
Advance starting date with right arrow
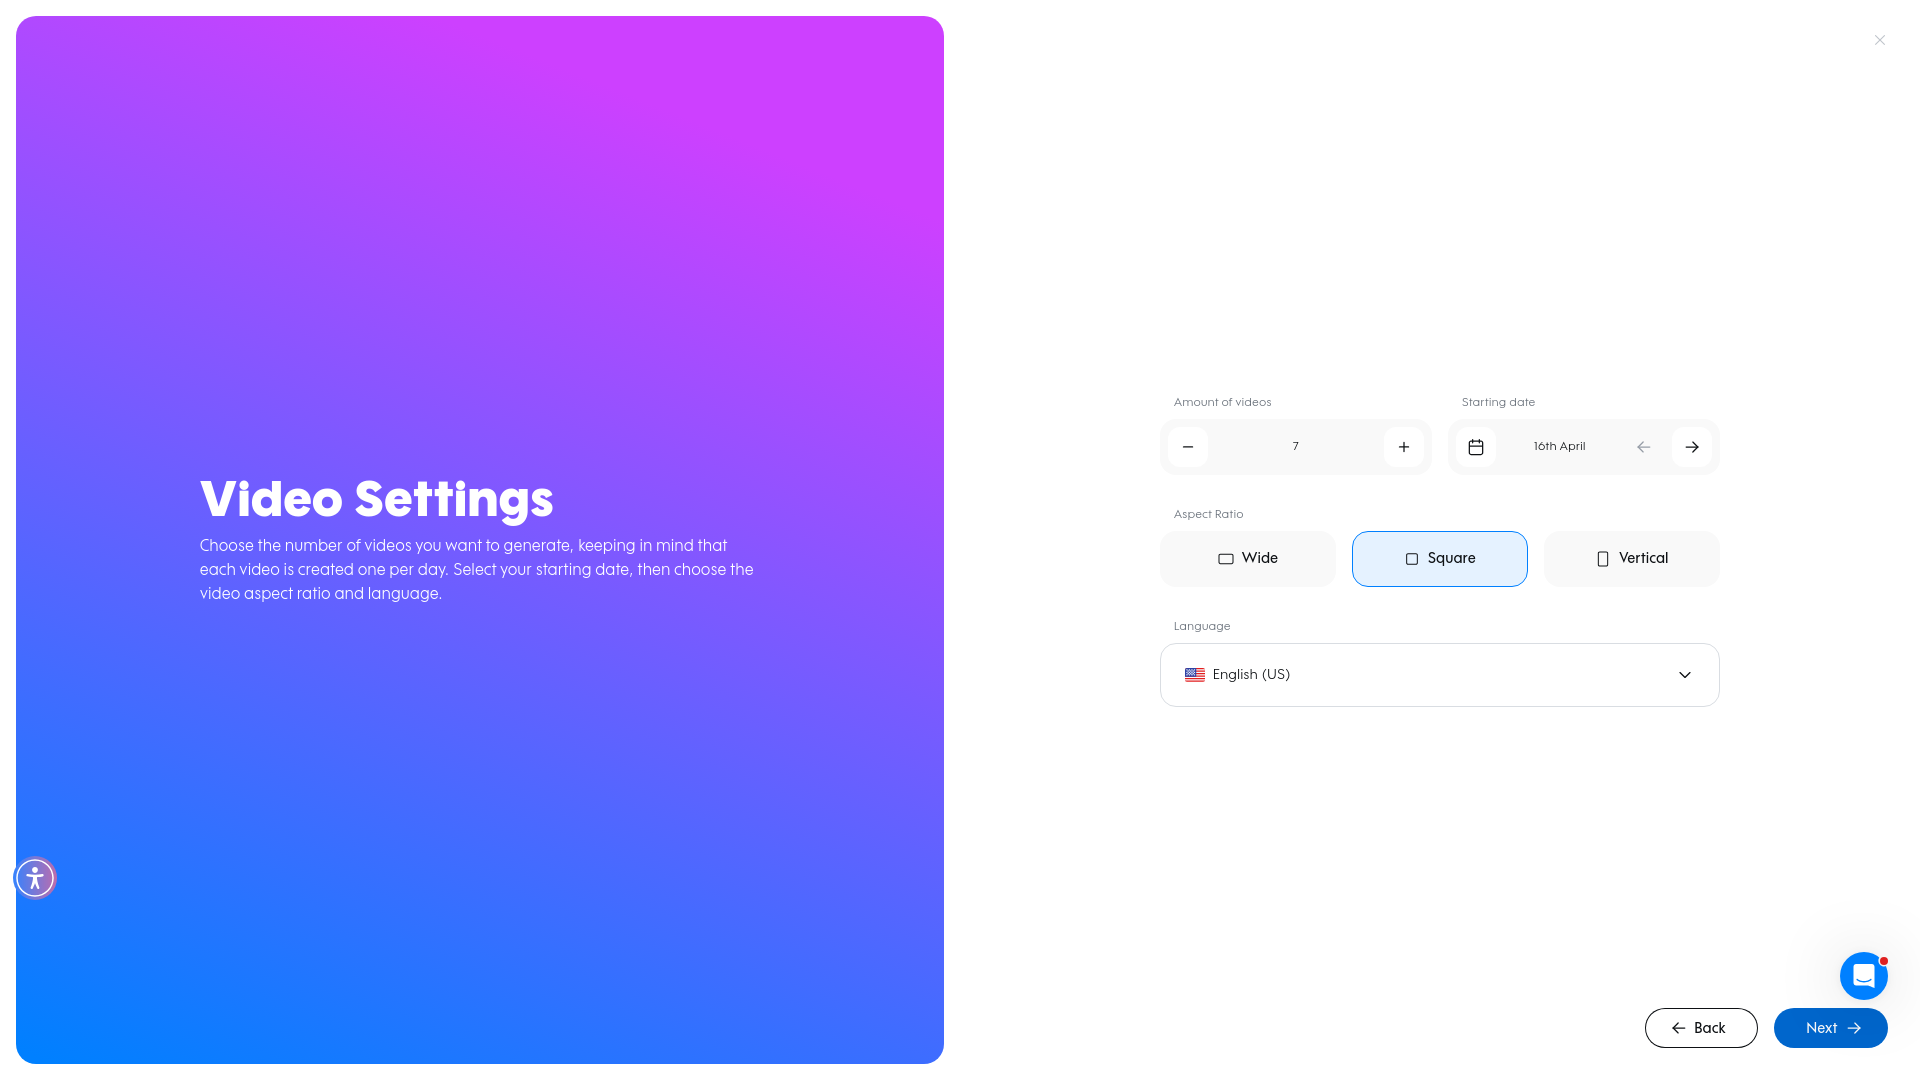coord(1692,447)
